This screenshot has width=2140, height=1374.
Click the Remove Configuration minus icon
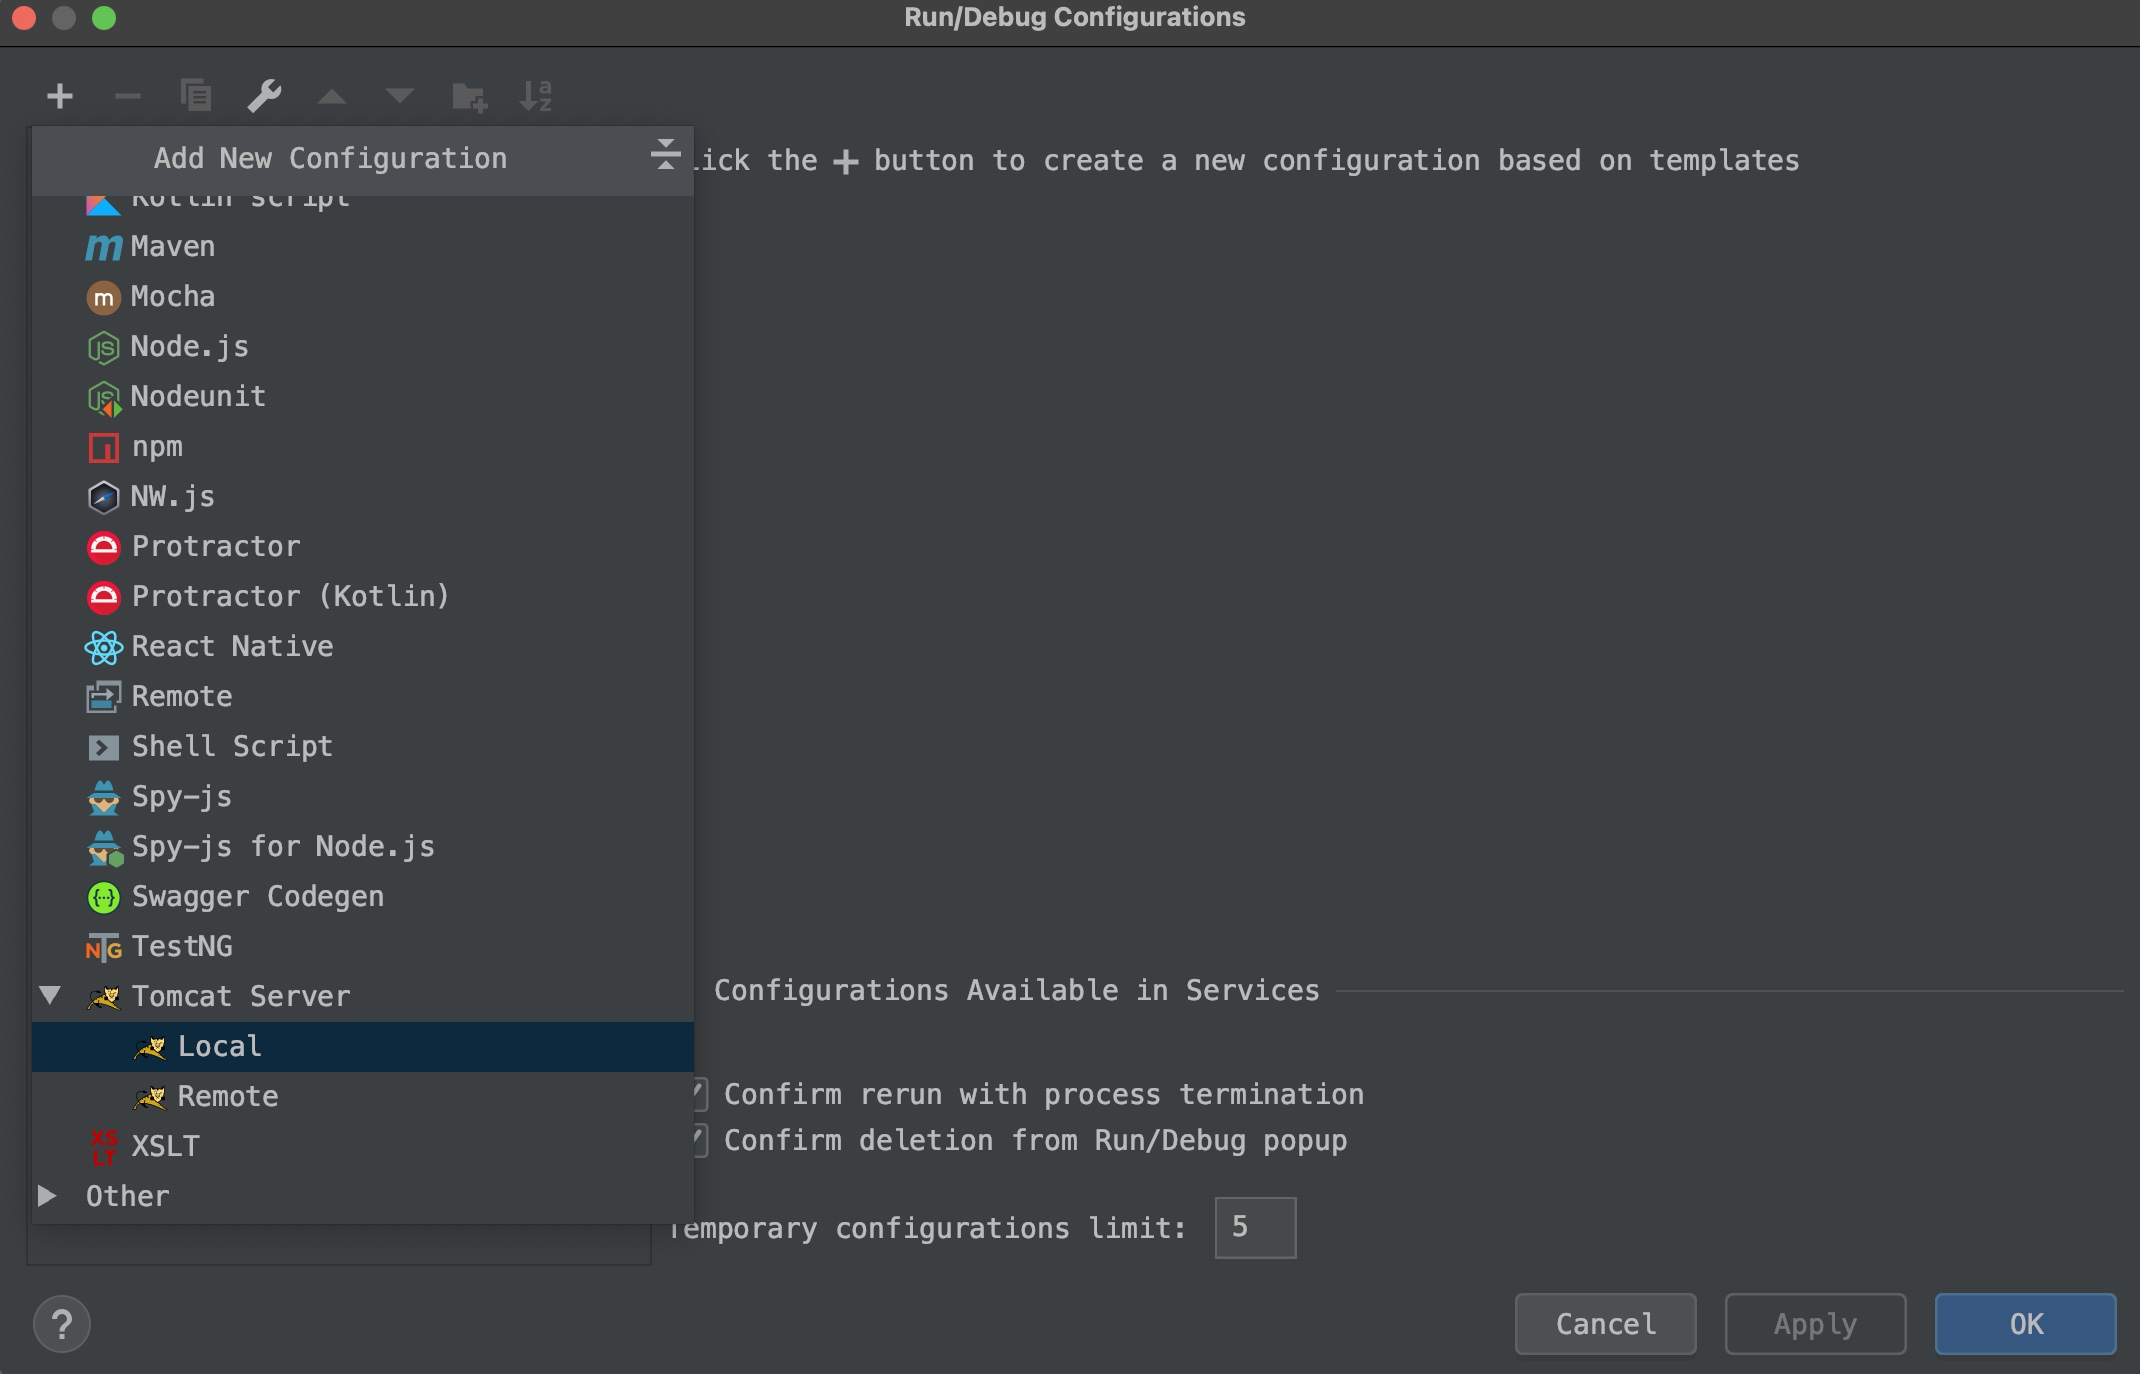pyautogui.click(x=128, y=96)
